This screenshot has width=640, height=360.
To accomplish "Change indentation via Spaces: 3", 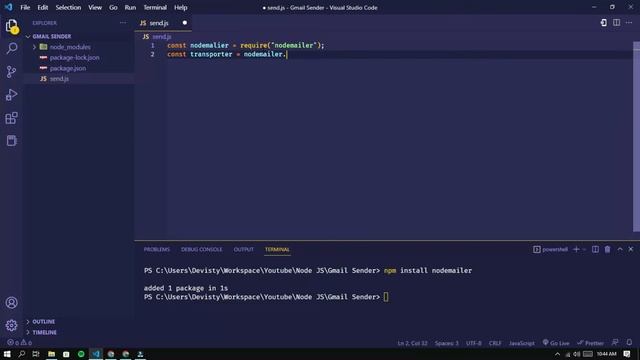I will pyautogui.click(x=447, y=343).
